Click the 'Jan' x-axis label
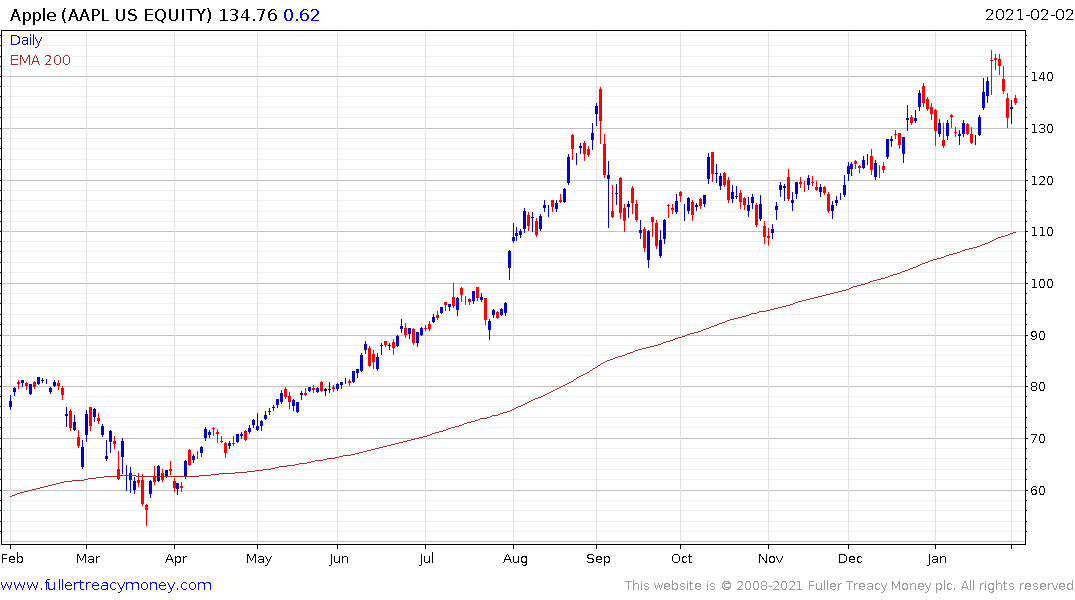 point(937,558)
